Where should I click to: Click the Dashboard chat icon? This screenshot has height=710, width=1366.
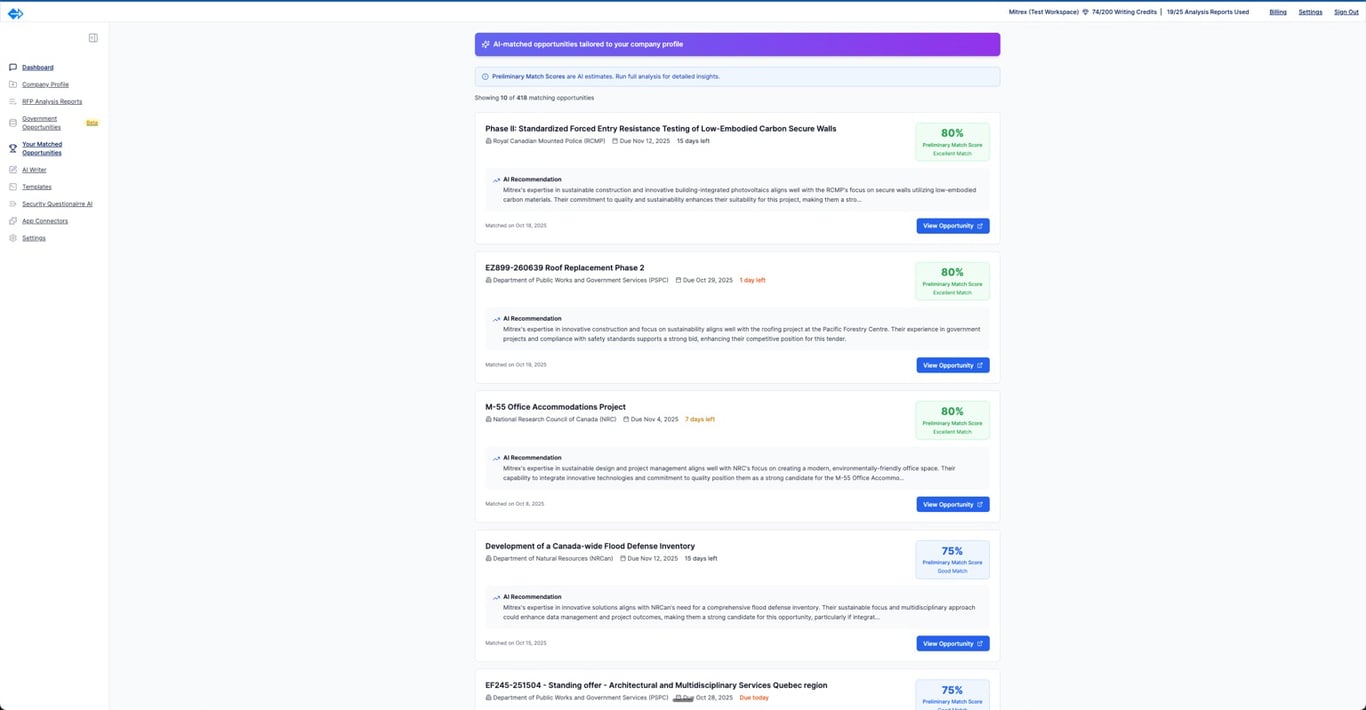(13, 67)
